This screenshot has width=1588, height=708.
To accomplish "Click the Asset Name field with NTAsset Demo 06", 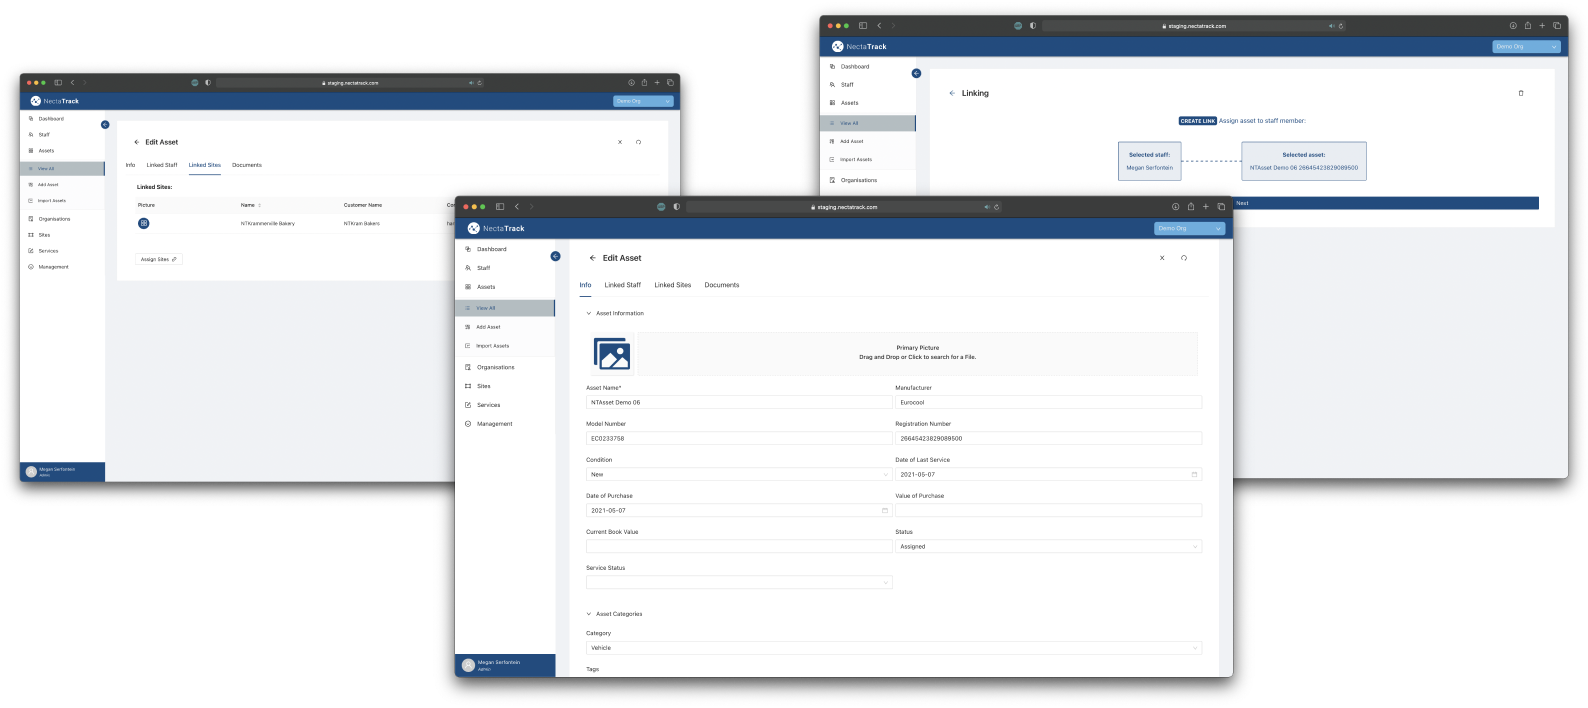I will [x=738, y=402].
